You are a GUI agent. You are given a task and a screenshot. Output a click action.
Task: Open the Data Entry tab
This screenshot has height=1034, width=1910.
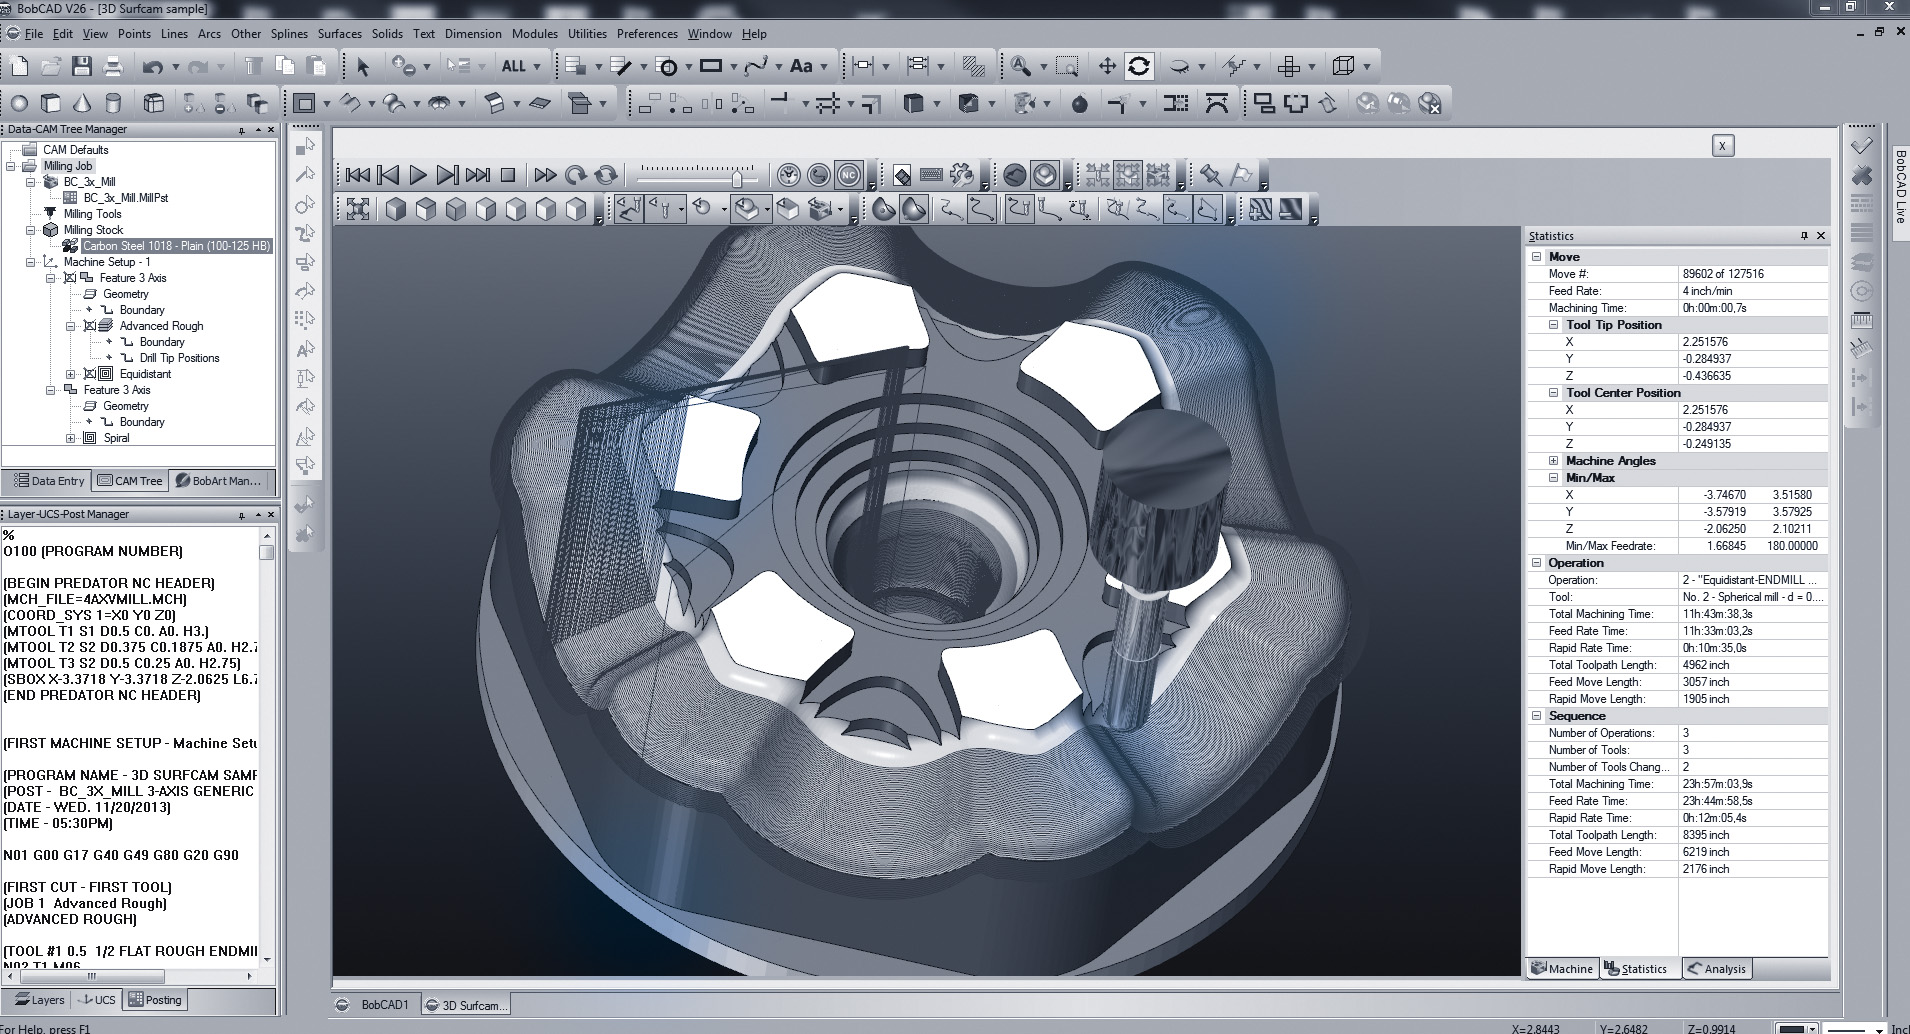48,481
